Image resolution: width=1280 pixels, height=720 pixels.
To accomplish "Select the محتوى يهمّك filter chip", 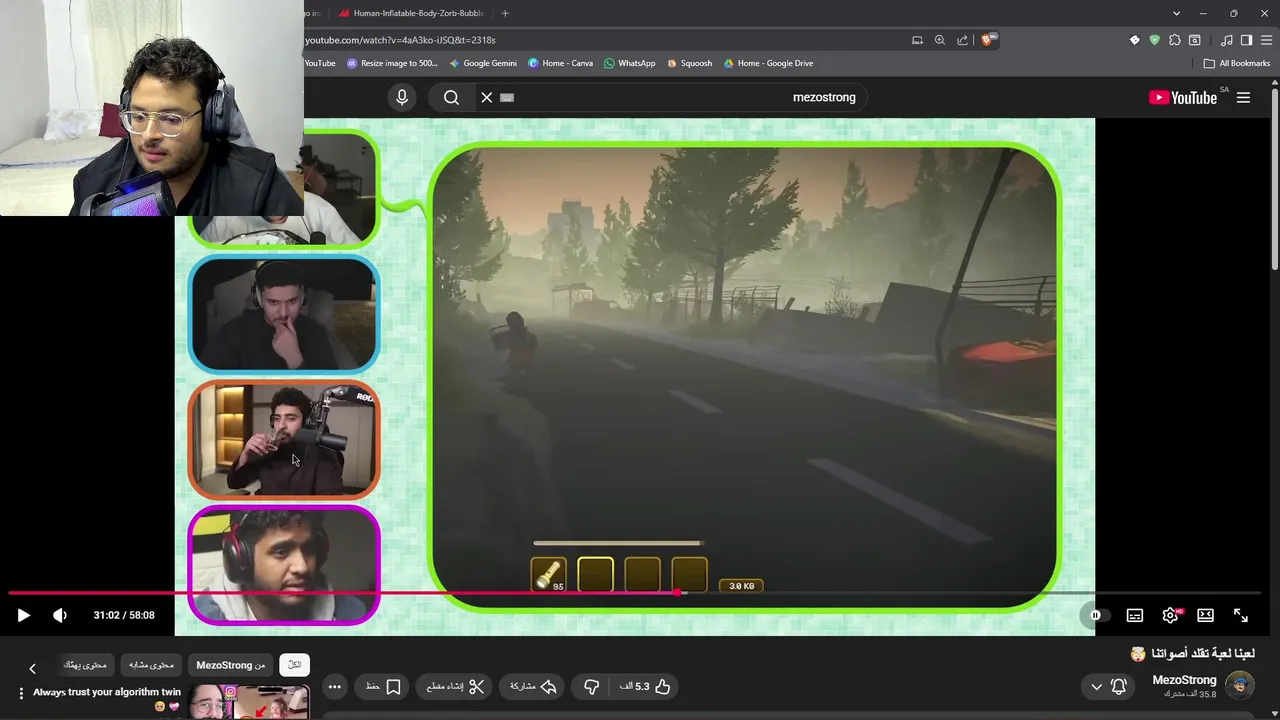I will 85,665.
